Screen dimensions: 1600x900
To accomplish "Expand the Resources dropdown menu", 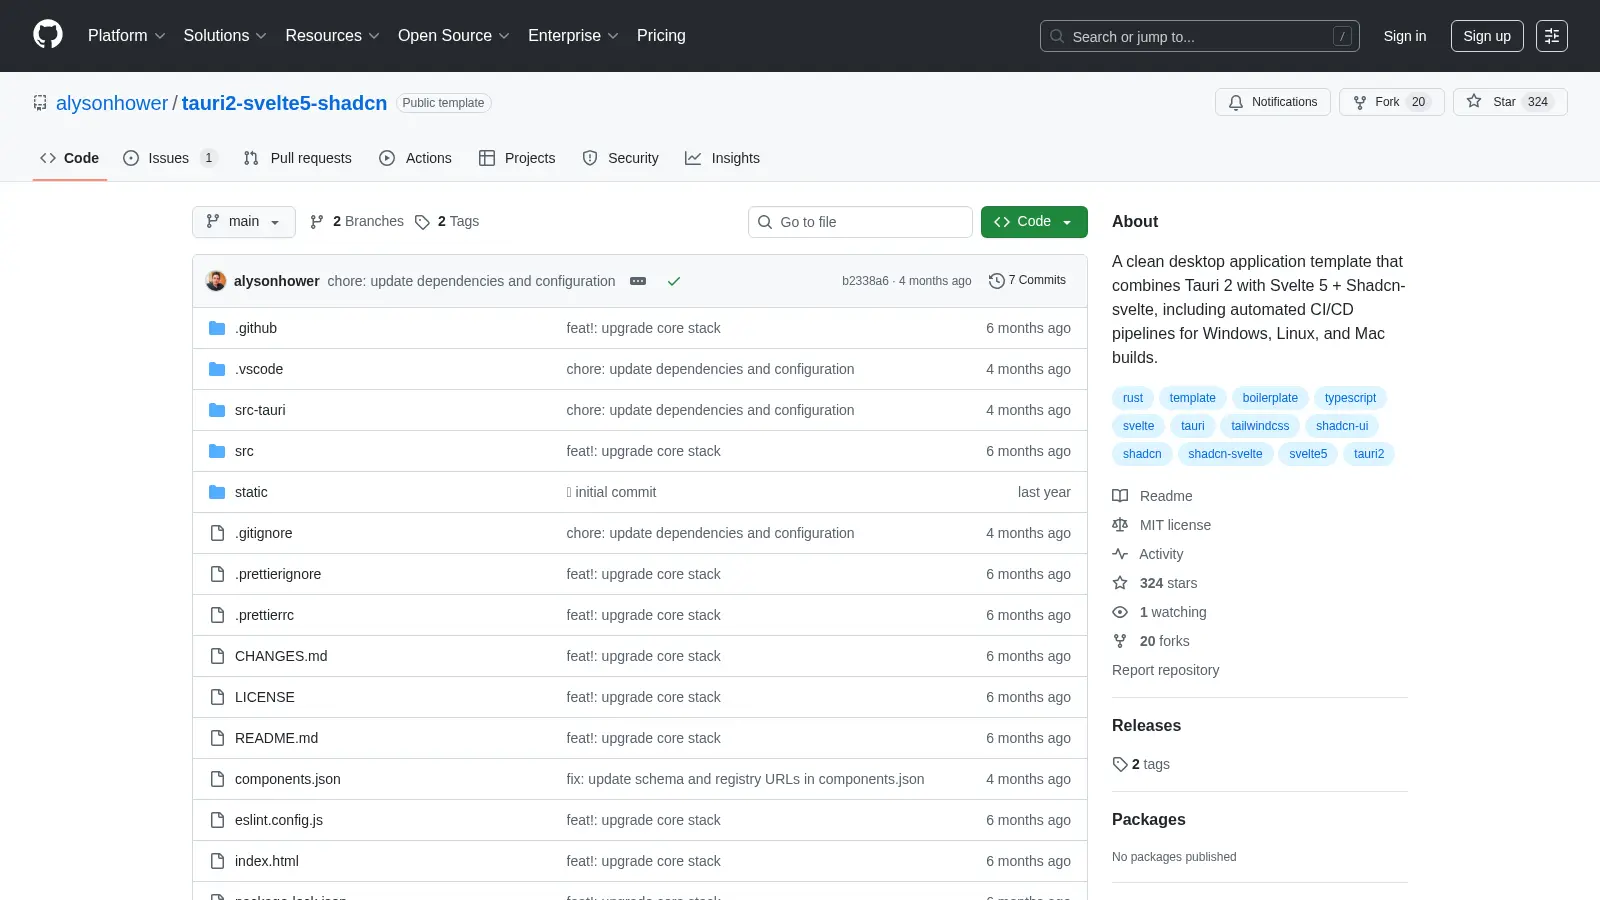I will (332, 35).
